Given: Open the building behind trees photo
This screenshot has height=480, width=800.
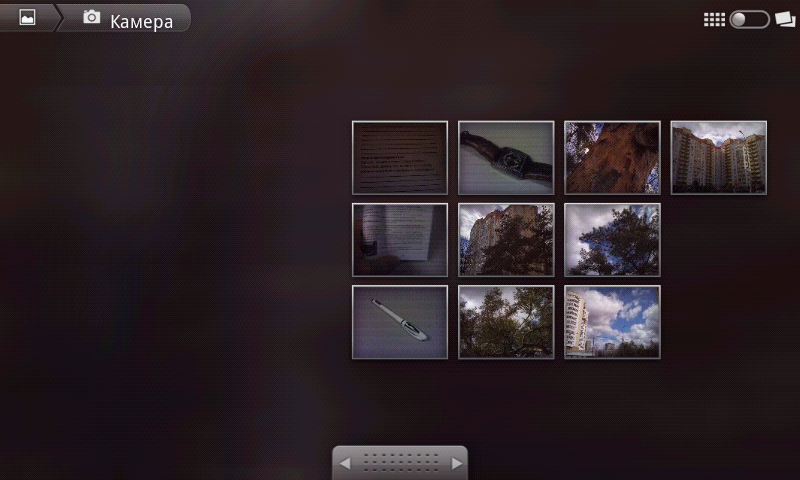Looking at the screenshot, I should click(x=506, y=240).
